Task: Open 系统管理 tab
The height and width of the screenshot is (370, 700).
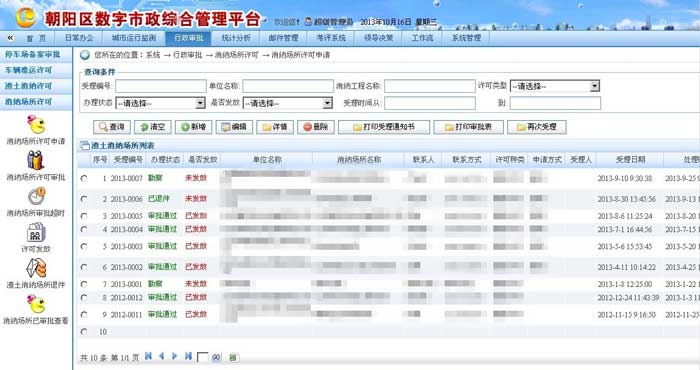Action: tap(466, 38)
